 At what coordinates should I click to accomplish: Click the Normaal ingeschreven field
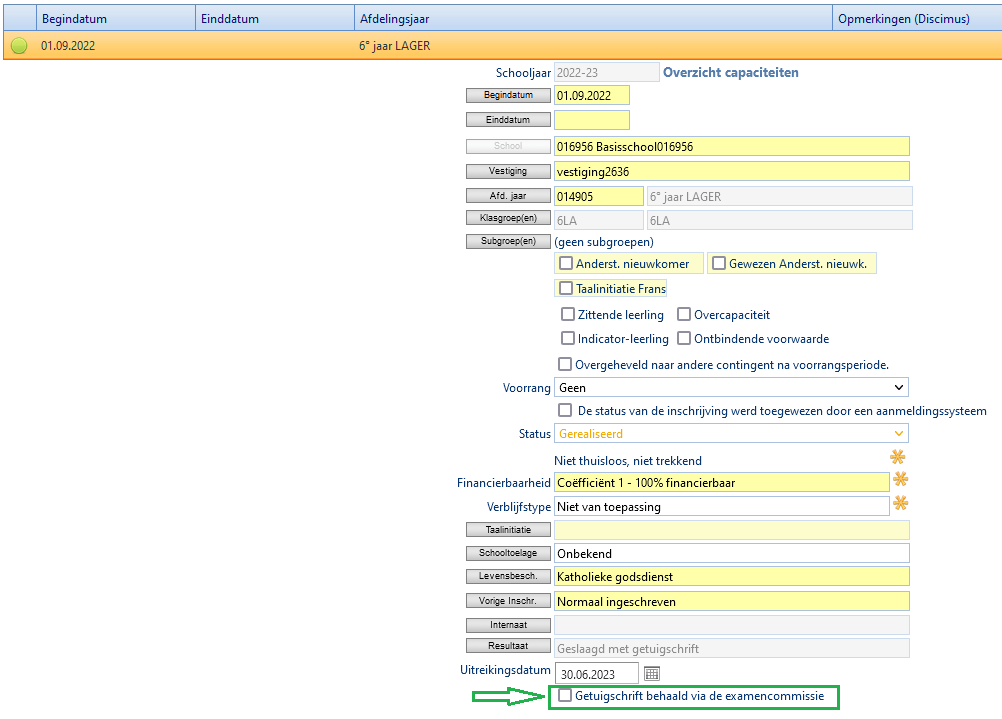pyautogui.click(x=732, y=601)
